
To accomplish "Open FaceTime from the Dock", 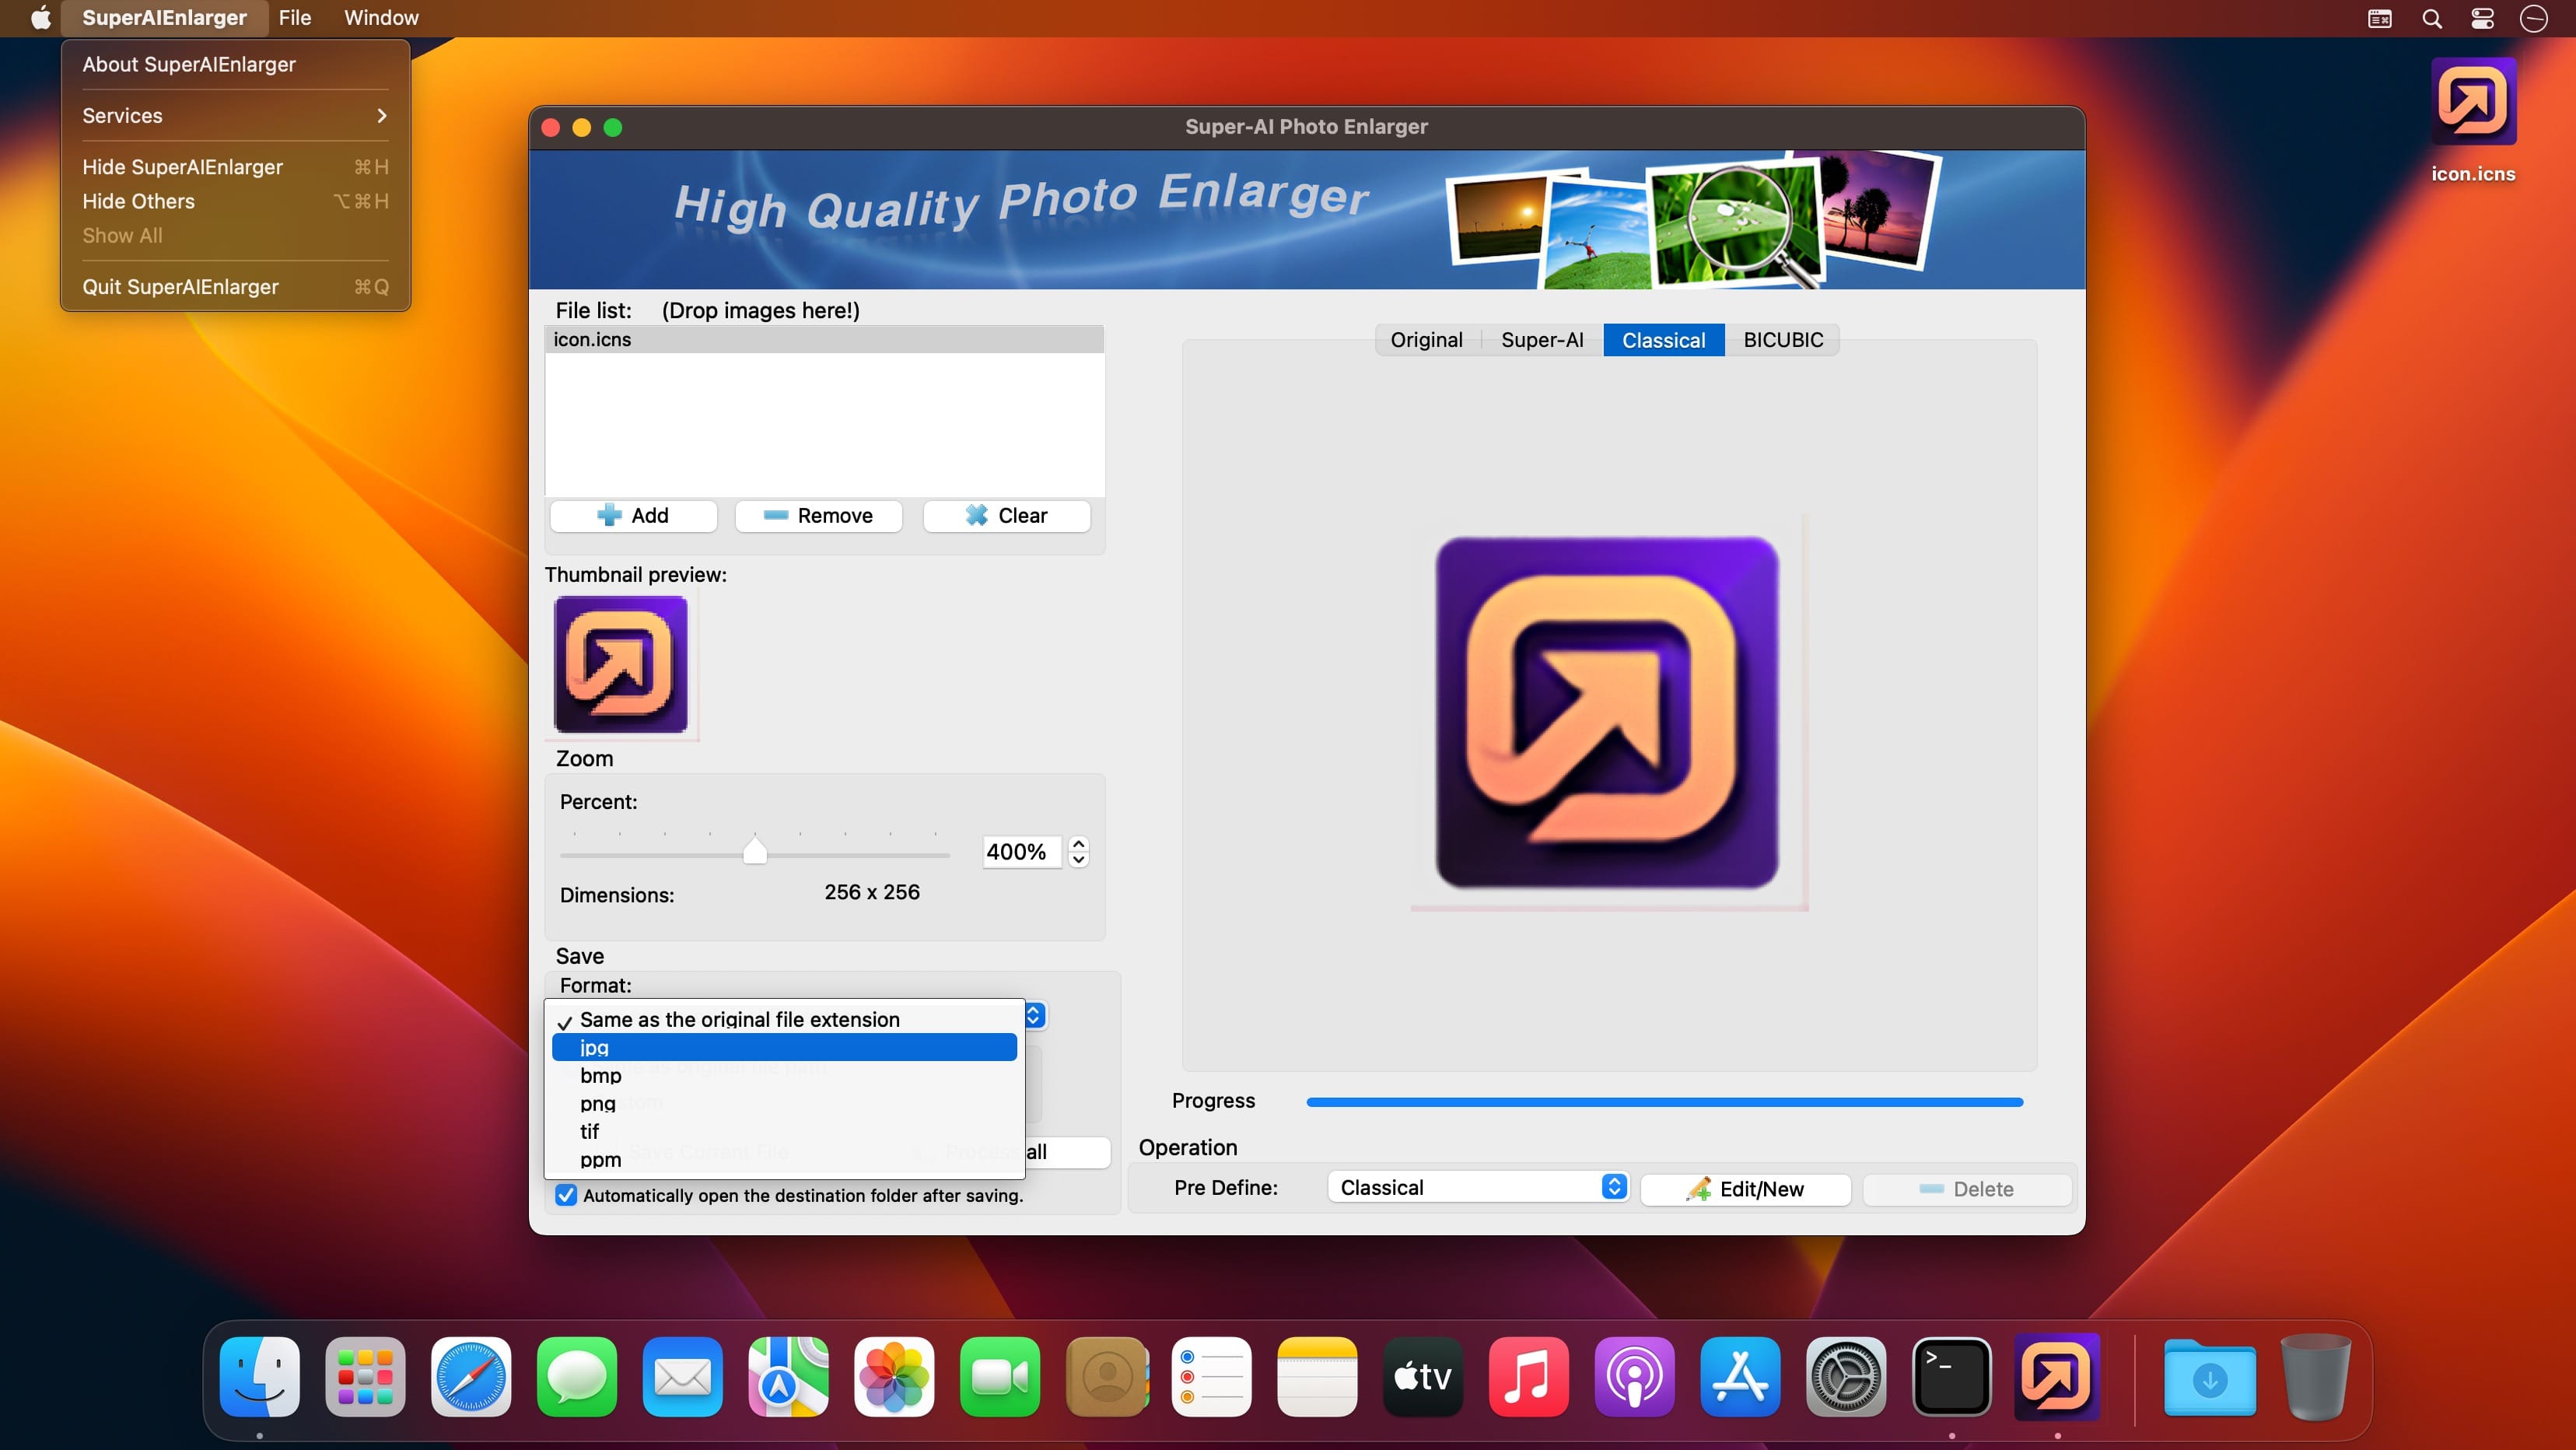I will (1000, 1377).
